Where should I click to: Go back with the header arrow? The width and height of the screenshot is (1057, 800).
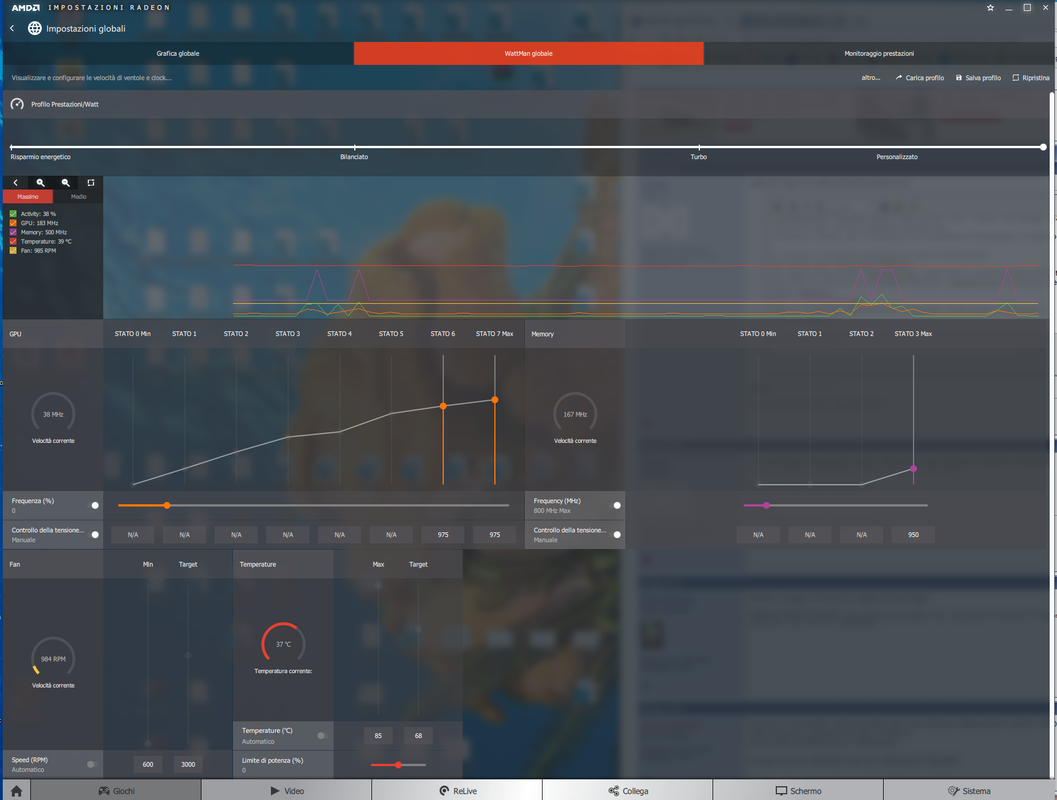coord(12,28)
